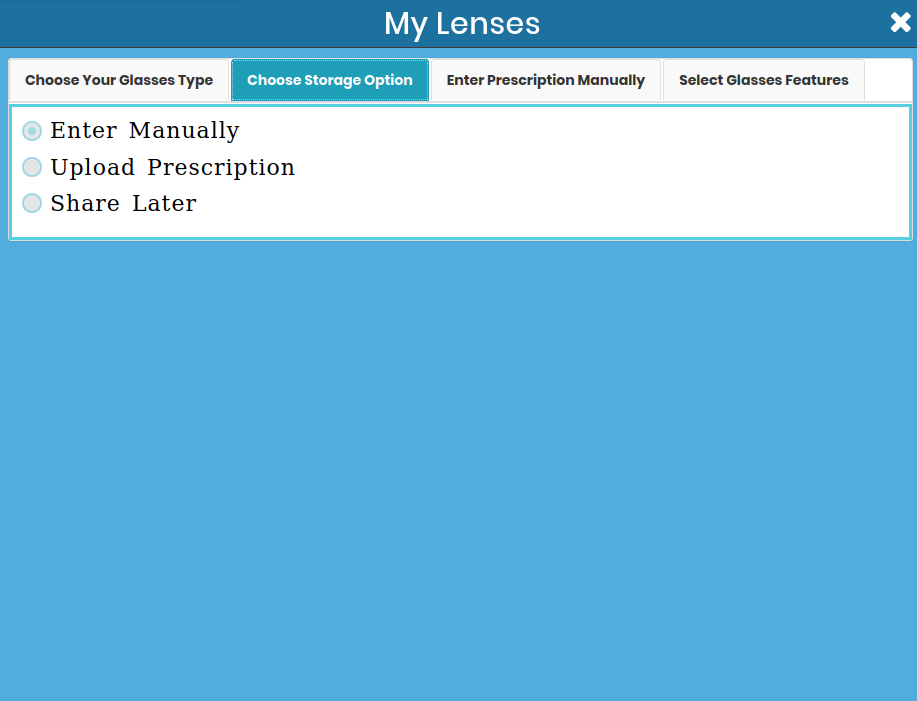The height and width of the screenshot is (701, 917).
Task: Click the blue background beneath the options panel
Action: [x=458, y=470]
